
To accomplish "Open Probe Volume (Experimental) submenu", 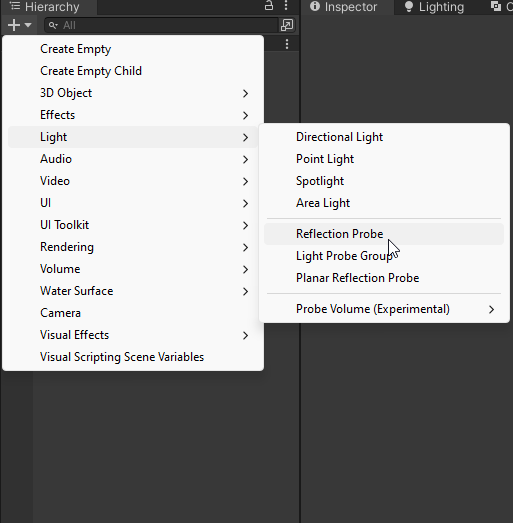I will click(x=384, y=309).
